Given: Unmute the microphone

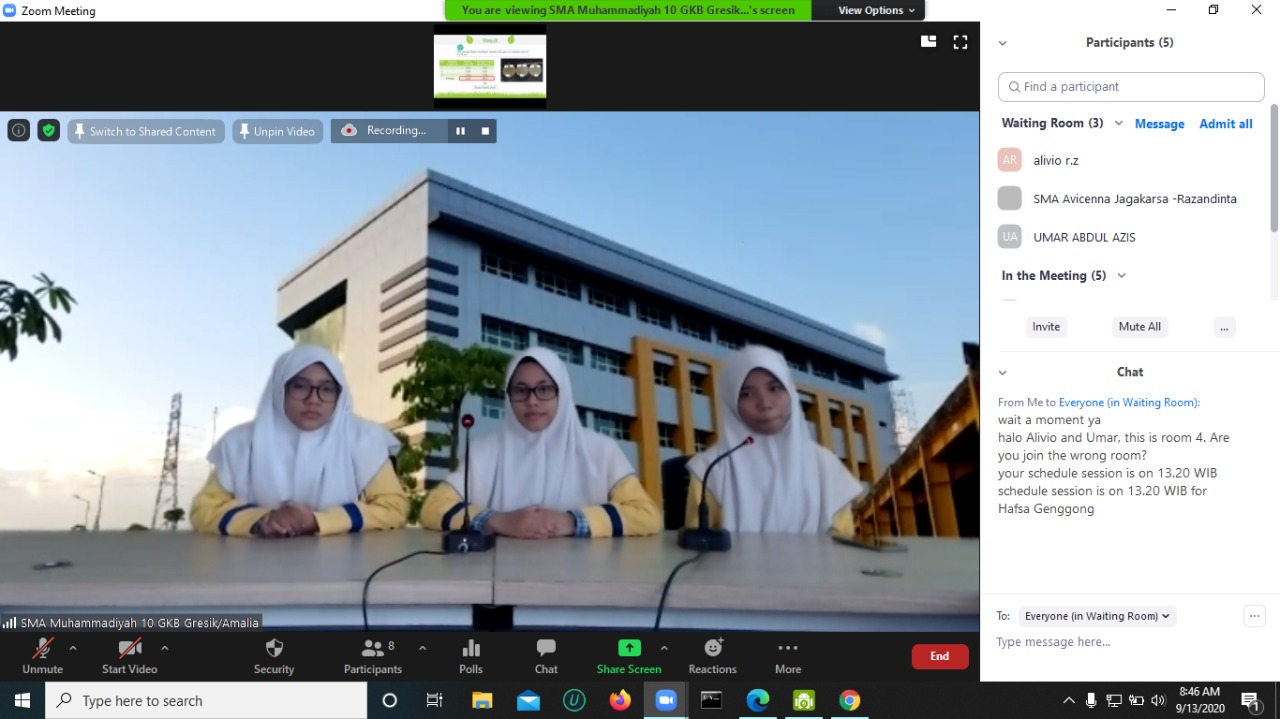Looking at the screenshot, I should point(42,655).
